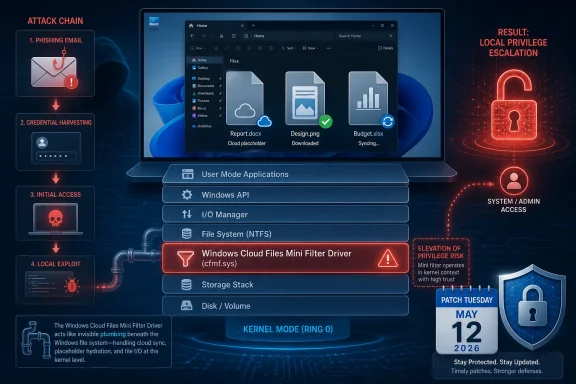The height and width of the screenshot is (384, 576).
Task: Click the "Cloud placeholder" status text
Action: pos(246,143)
